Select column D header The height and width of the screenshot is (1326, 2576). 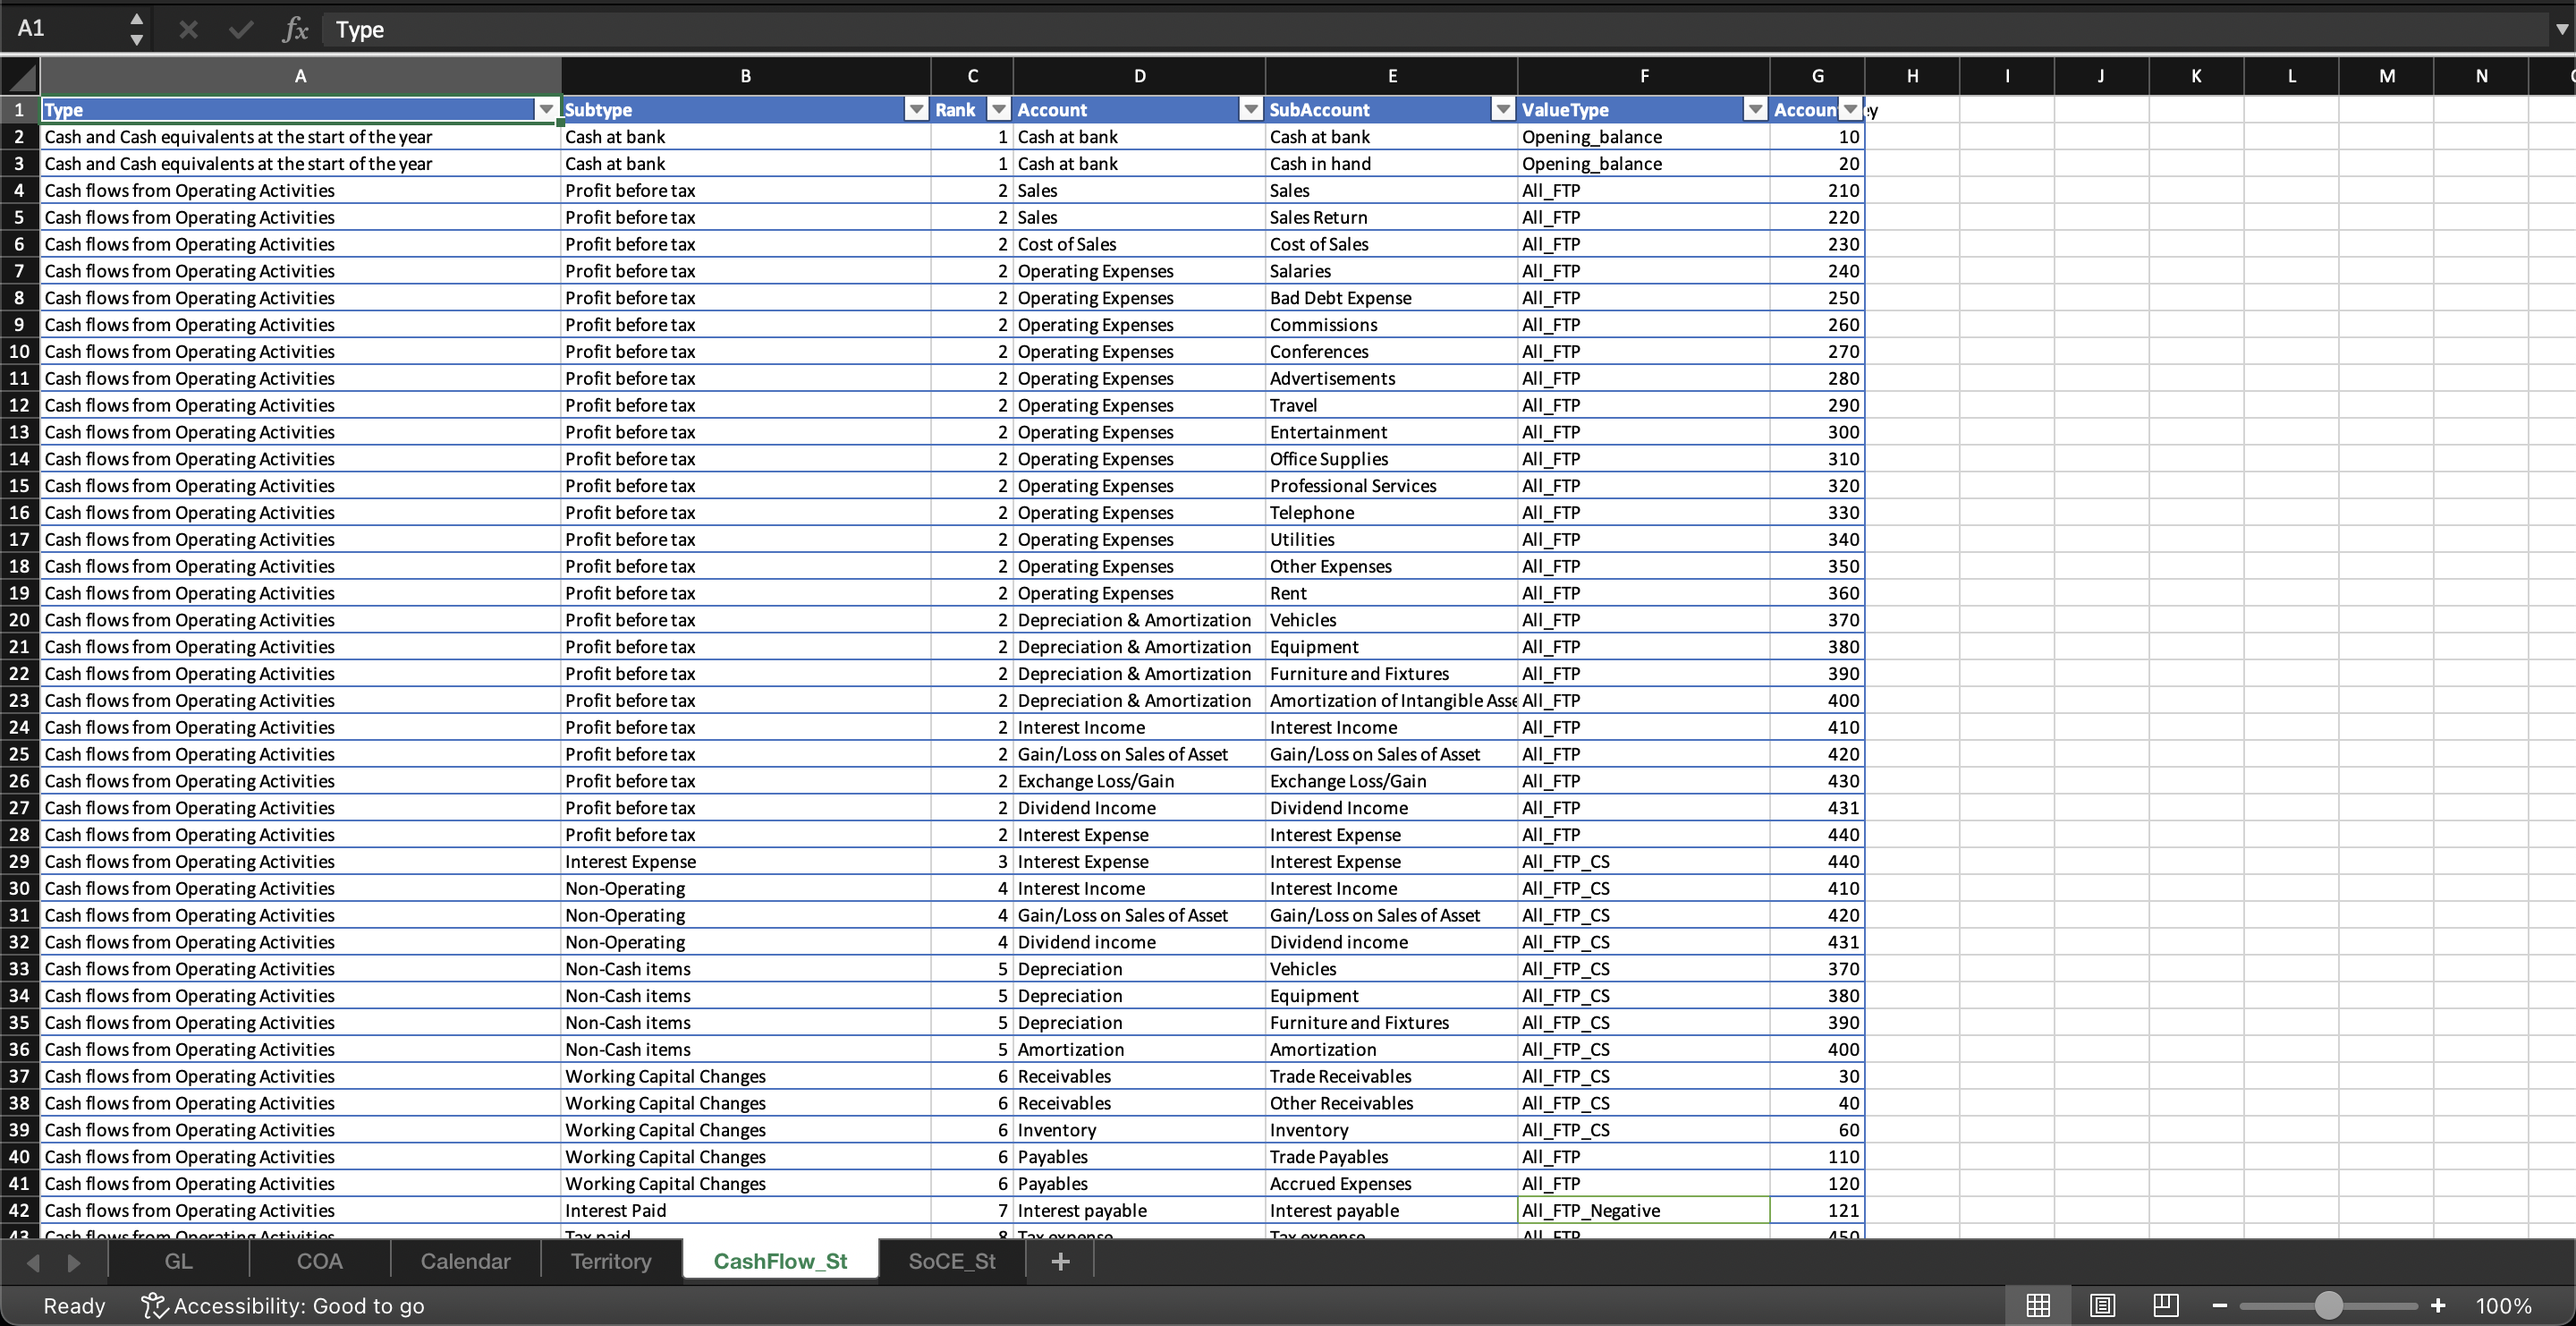1139,76
